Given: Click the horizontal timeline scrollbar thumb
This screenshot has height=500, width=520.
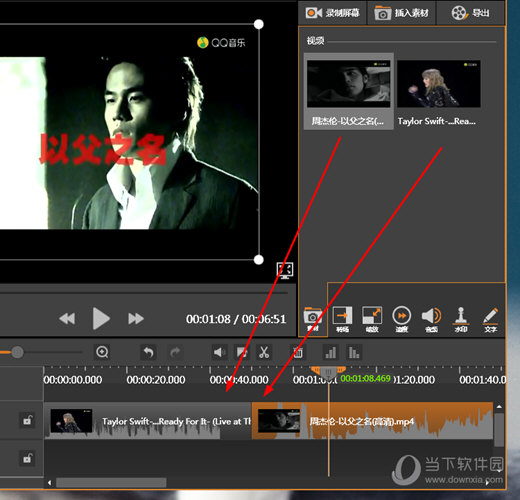Looking at the screenshot, I should point(111,482).
